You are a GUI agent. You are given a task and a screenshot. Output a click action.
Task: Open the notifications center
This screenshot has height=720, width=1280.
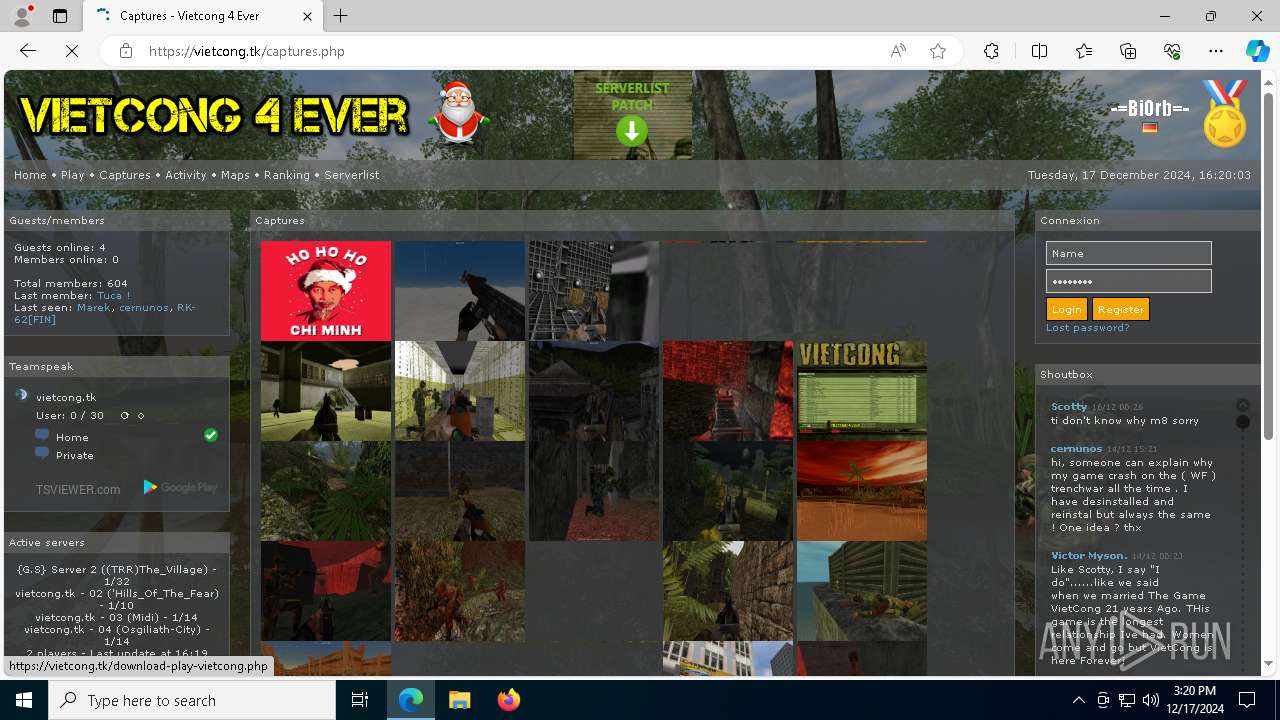point(1247,700)
